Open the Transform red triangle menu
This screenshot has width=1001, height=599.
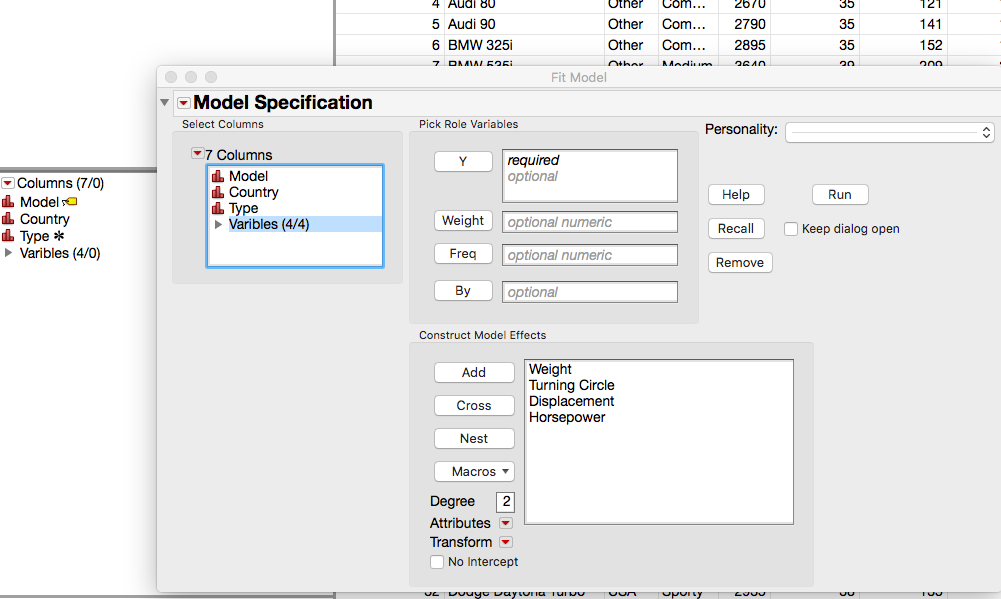click(x=505, y=542)
